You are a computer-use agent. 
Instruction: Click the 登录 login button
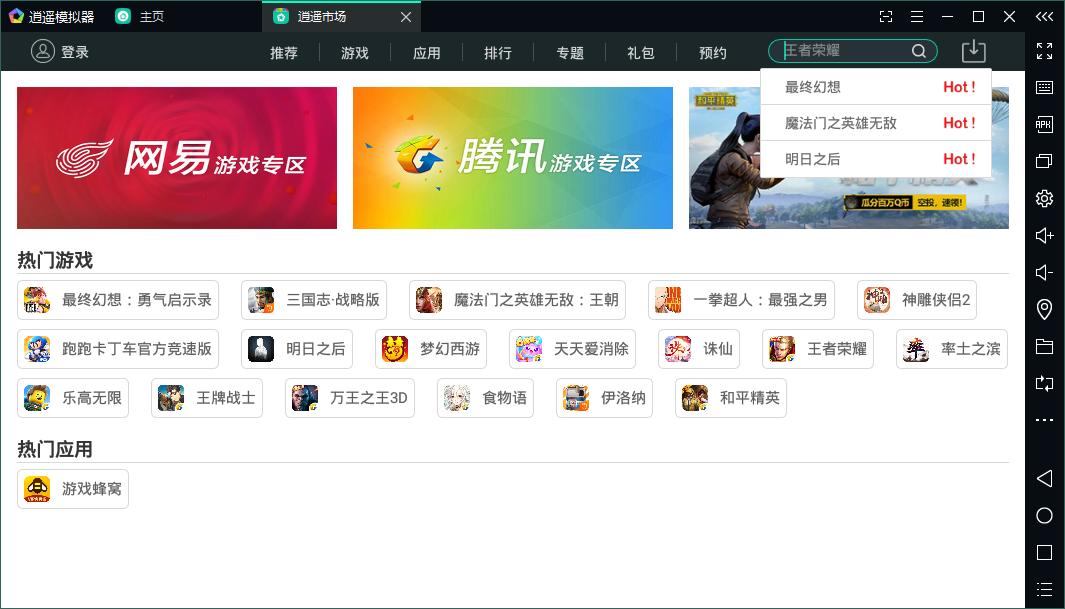coord(60,52)
